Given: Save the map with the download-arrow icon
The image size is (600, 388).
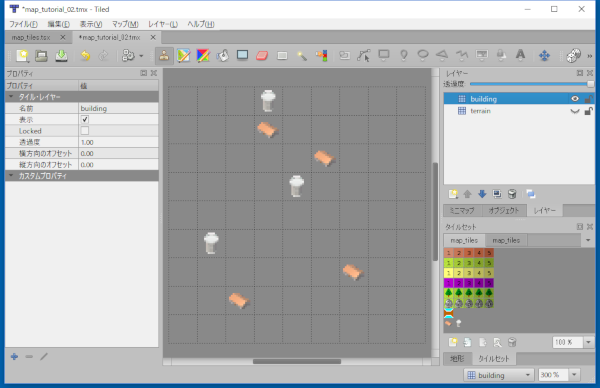Looking at the screenshot, I should 61,56.
